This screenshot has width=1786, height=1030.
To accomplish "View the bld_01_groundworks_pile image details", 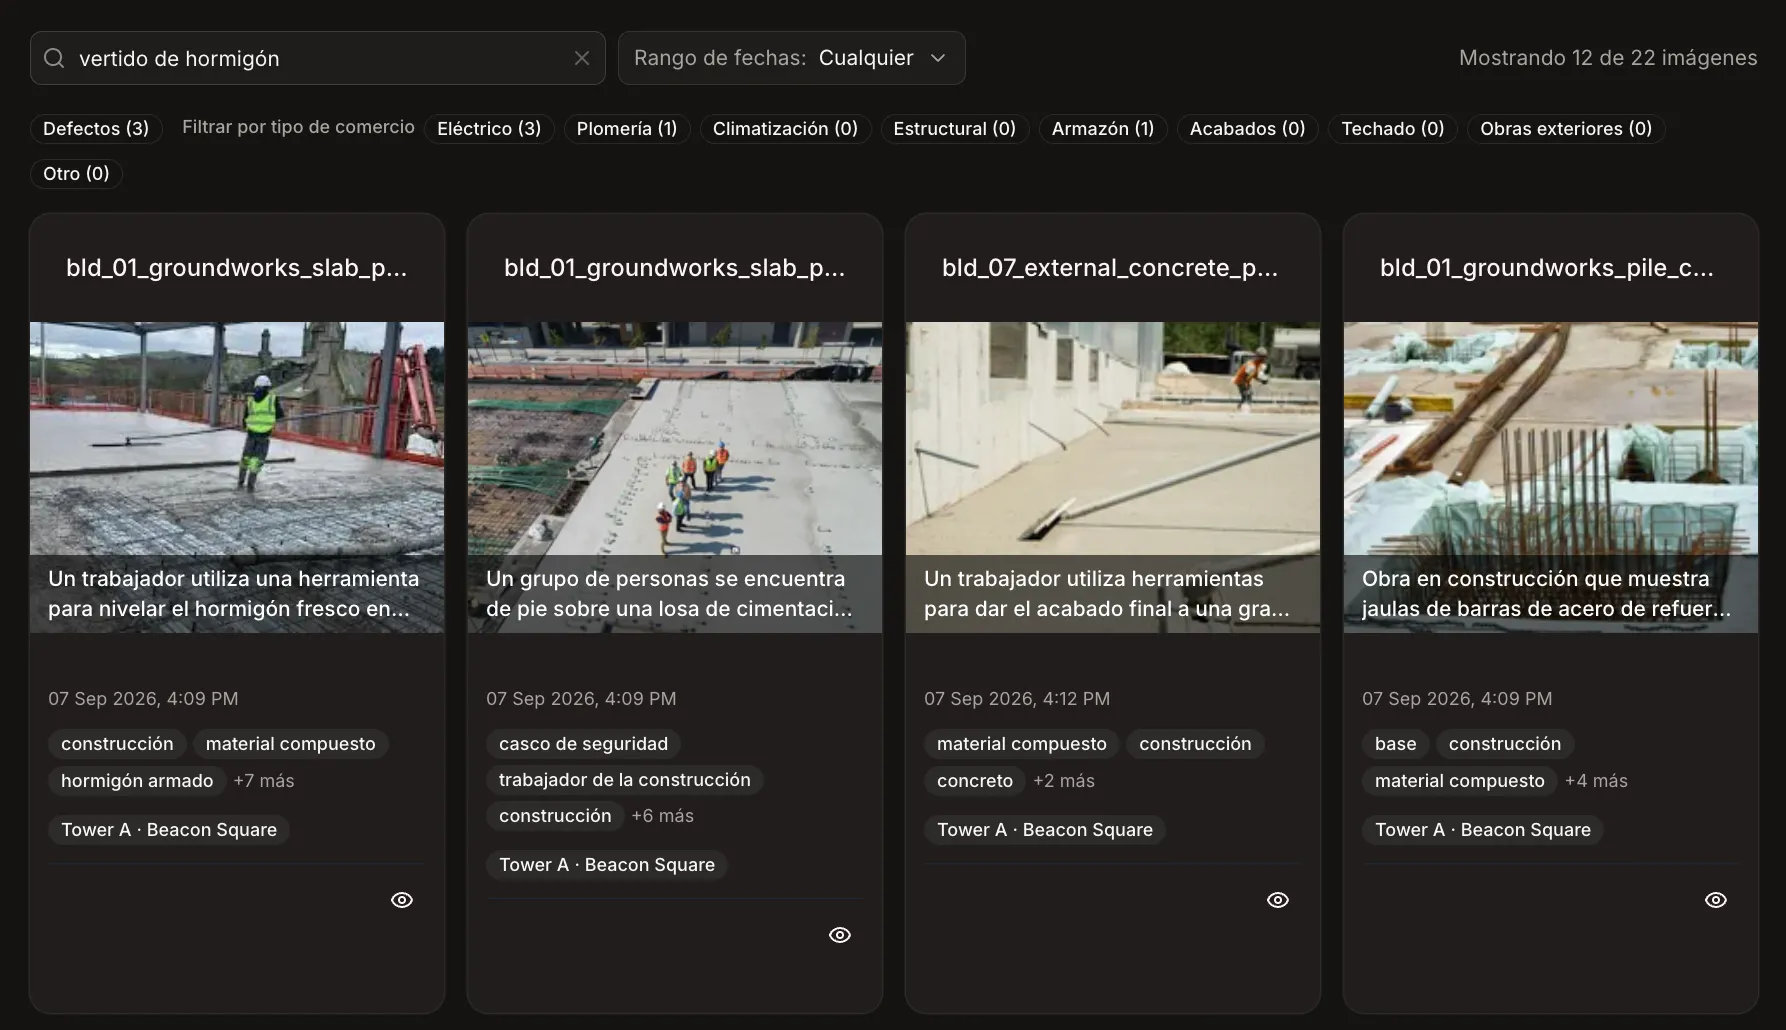I will point(1716,900).
